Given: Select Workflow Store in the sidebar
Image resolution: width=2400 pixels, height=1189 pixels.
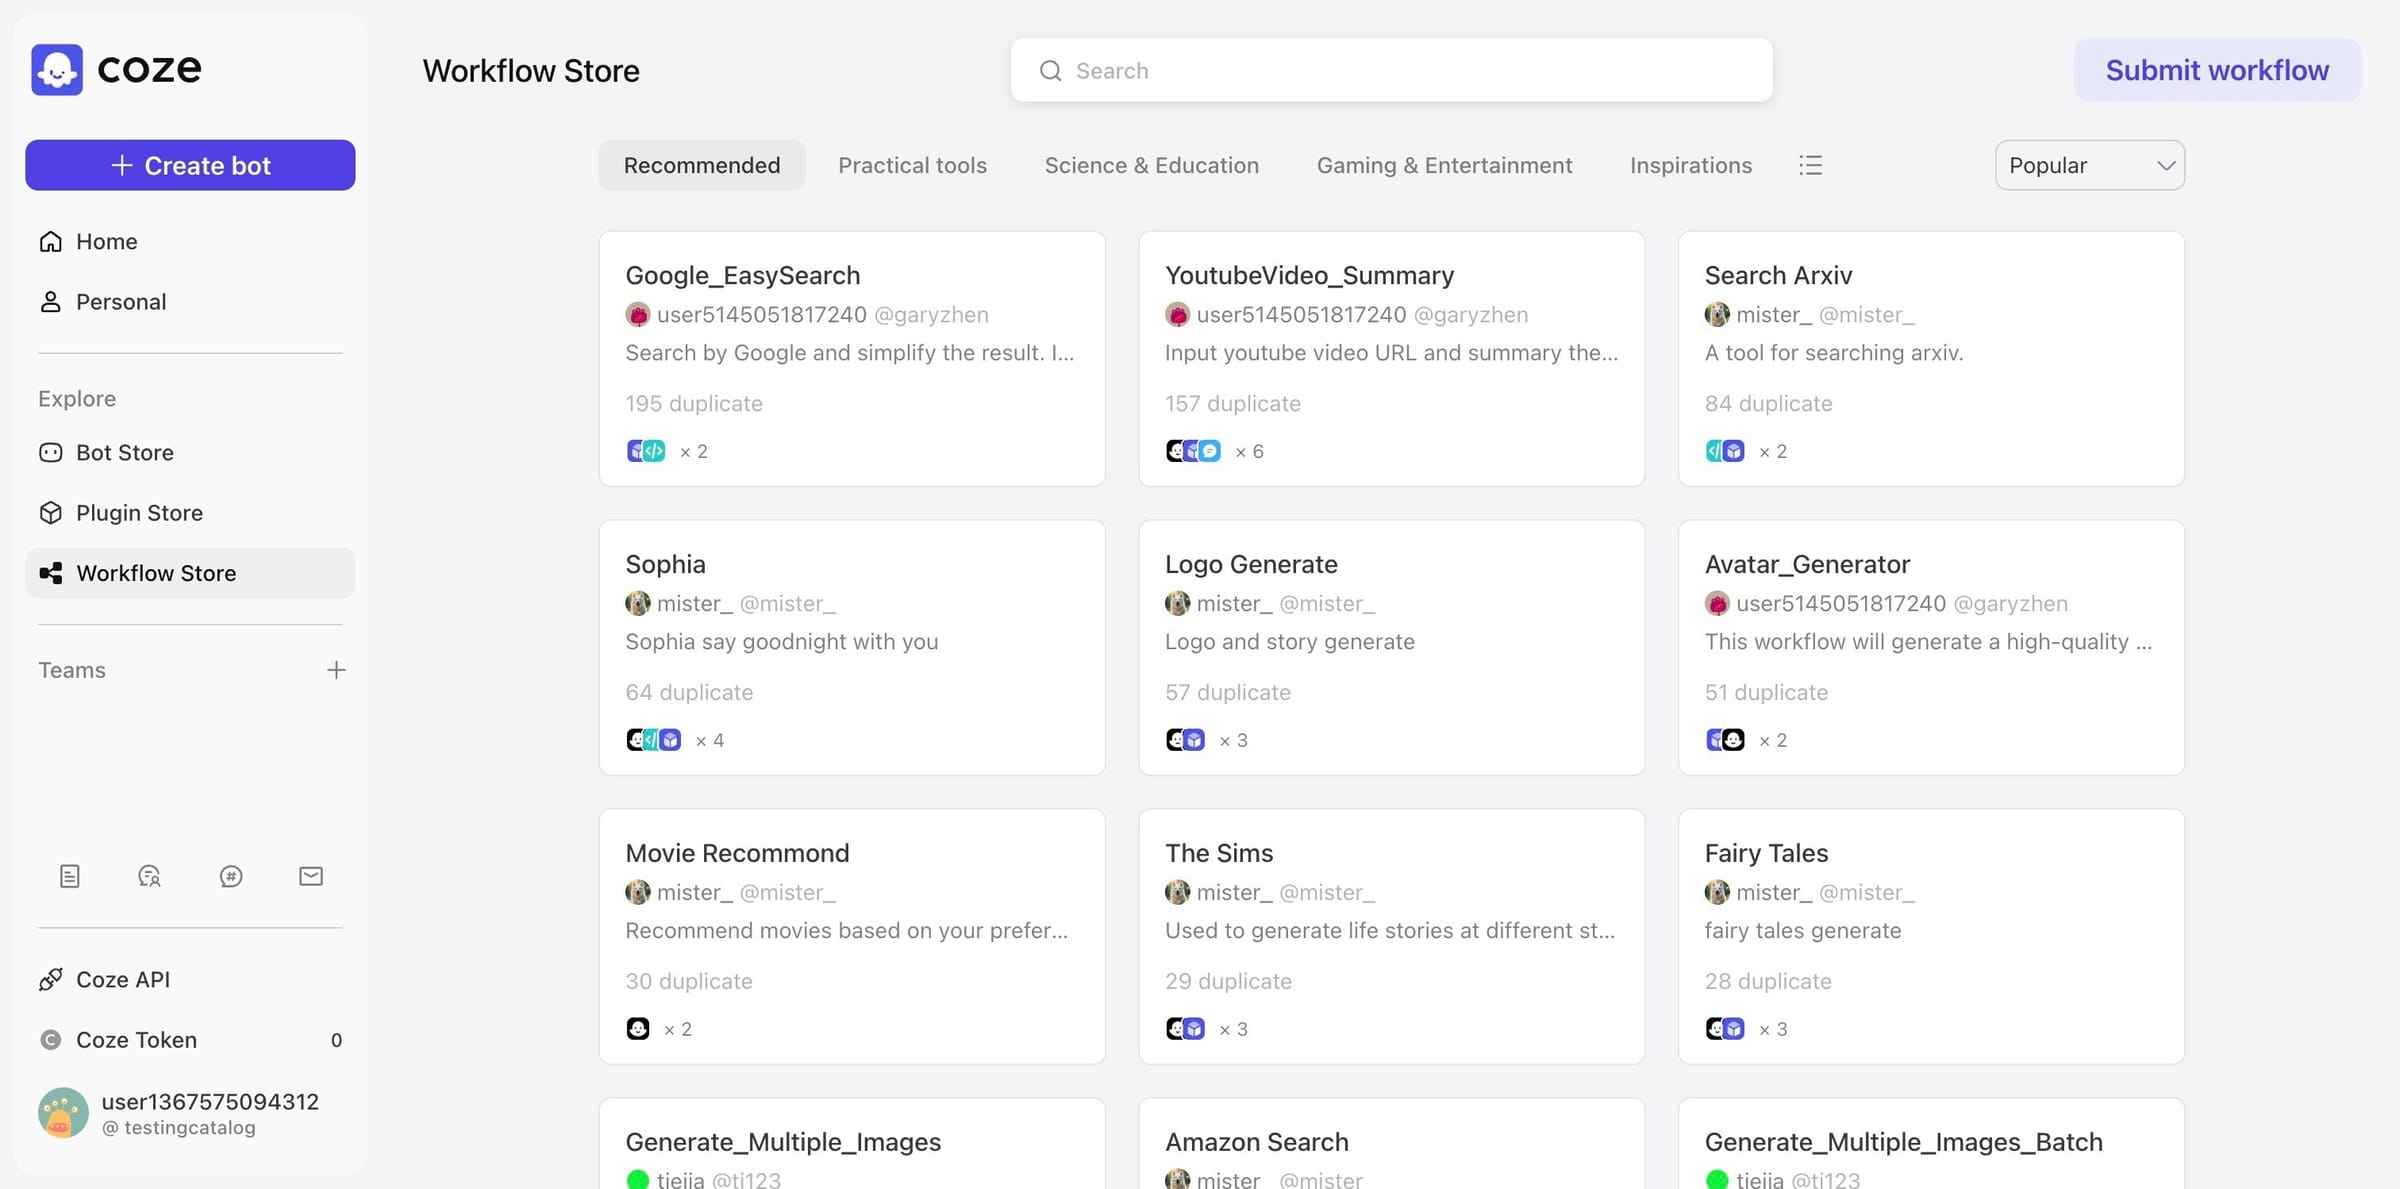Looking at the screenshot, I should tap(156, 573).
